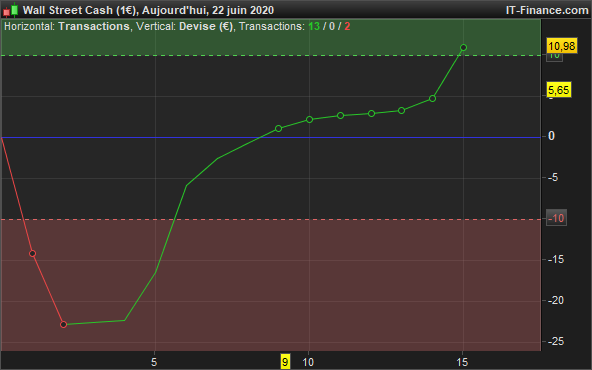
Task: Click the green data point at transaction 9
Action: [x=278, y=128]
